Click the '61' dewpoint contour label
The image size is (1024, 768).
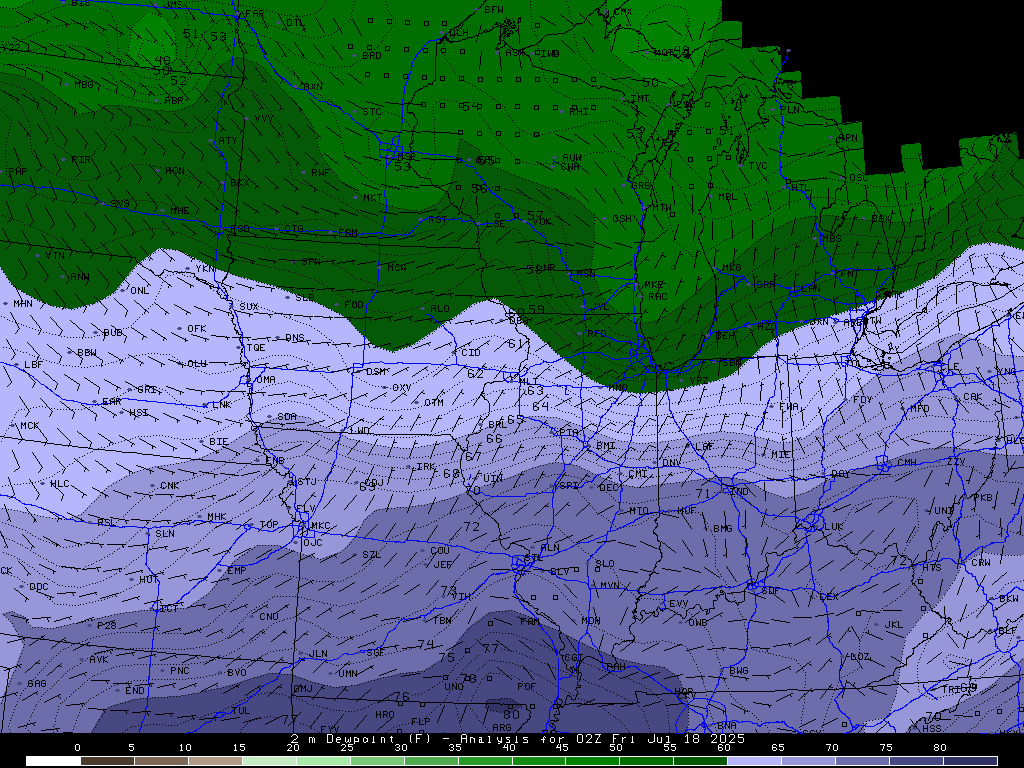click(516, 344)
